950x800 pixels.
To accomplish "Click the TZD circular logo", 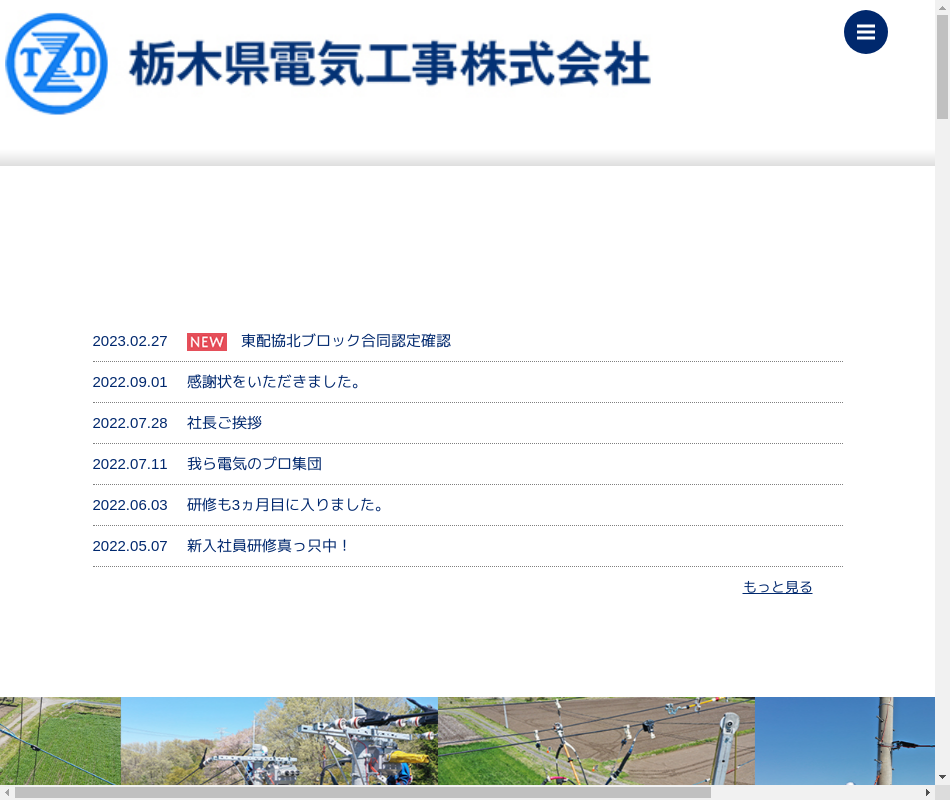I will tap(56, 64).
